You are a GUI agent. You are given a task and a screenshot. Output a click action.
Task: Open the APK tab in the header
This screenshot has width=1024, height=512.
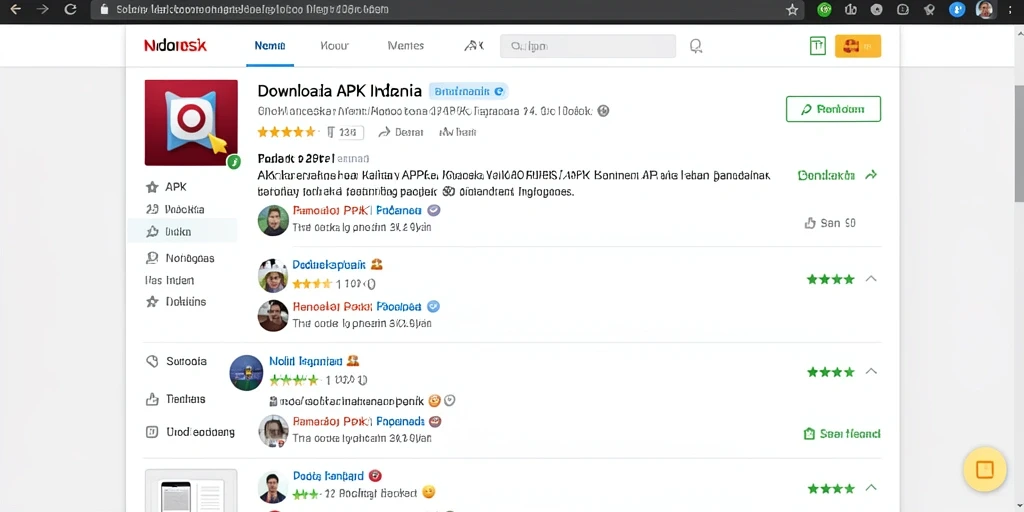point(473,46)
